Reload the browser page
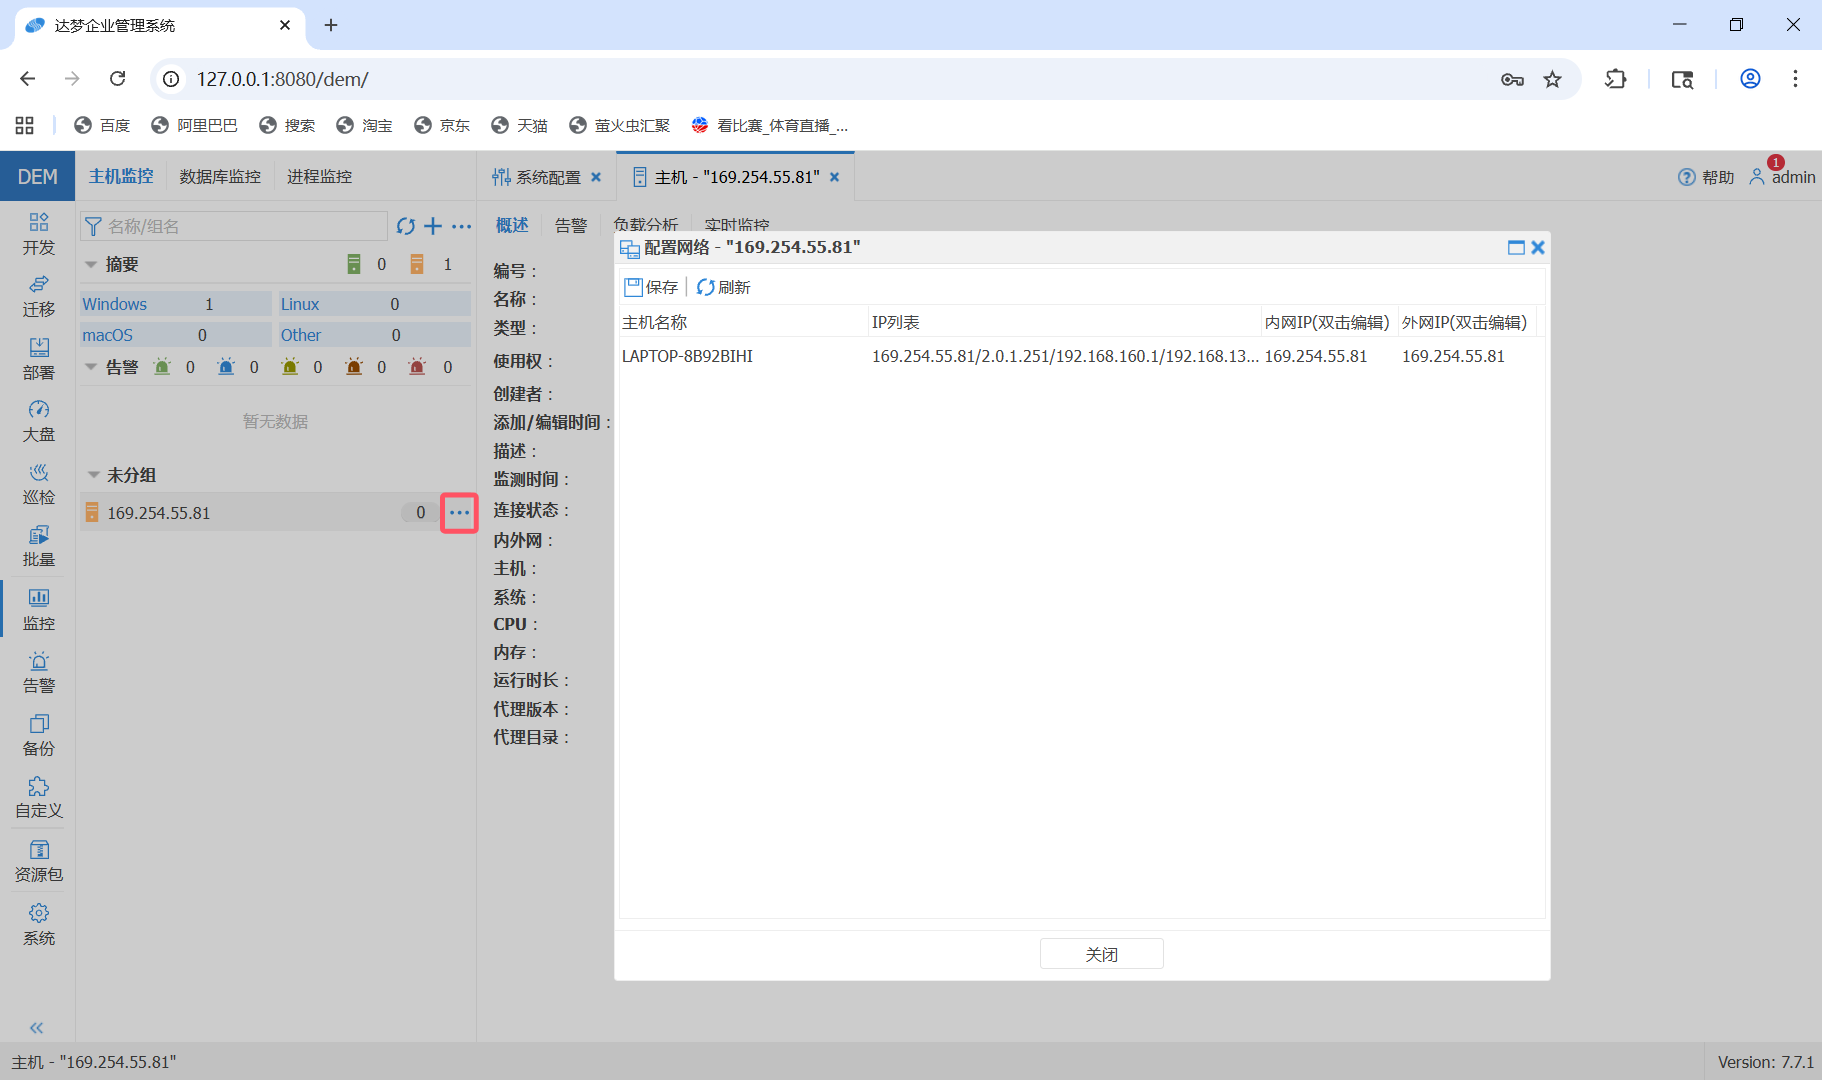 tap(117, 79)
